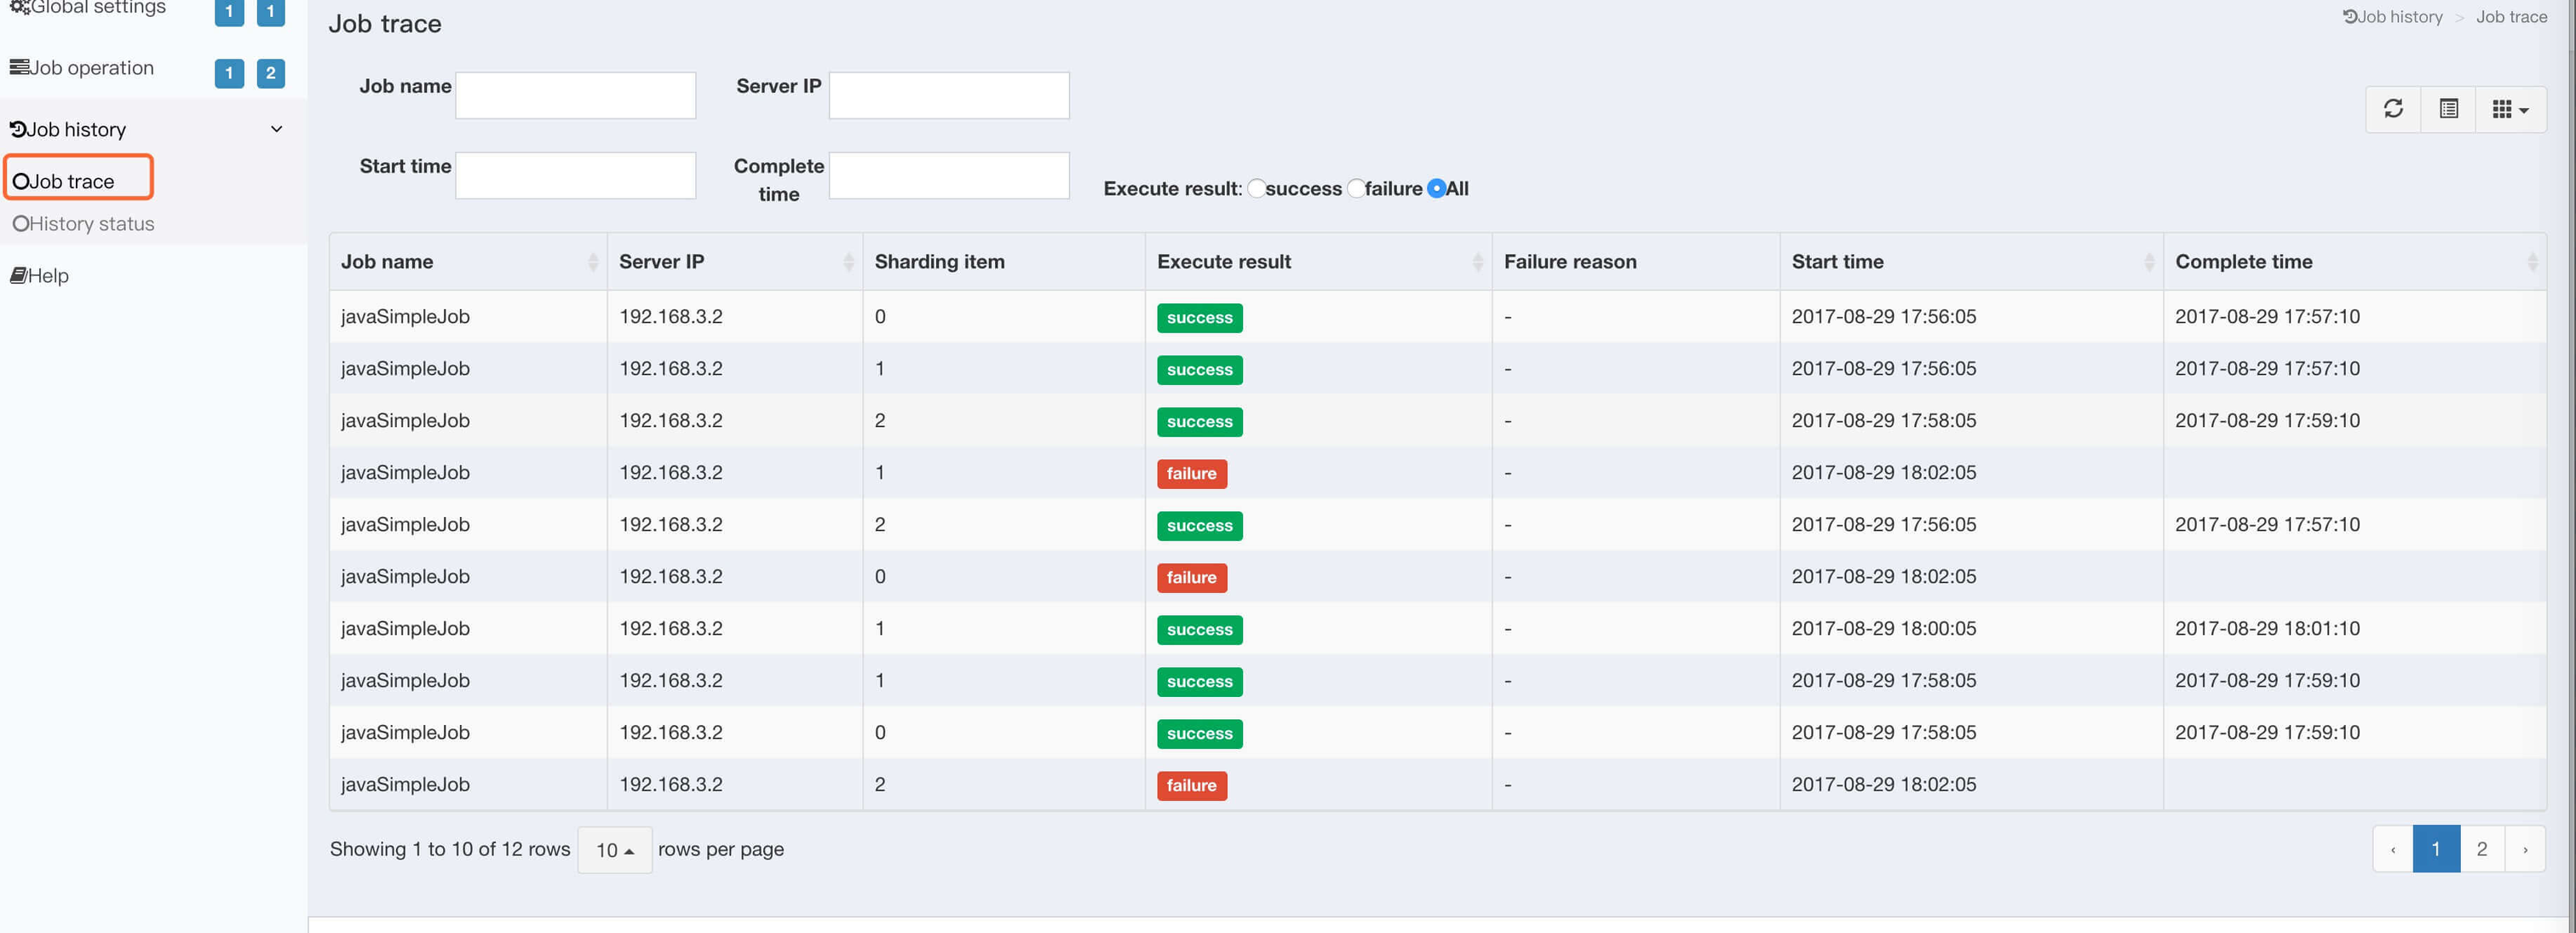Go to page 2 of results
This screenshot has height=933, width=2576.
click(2481, 849)
